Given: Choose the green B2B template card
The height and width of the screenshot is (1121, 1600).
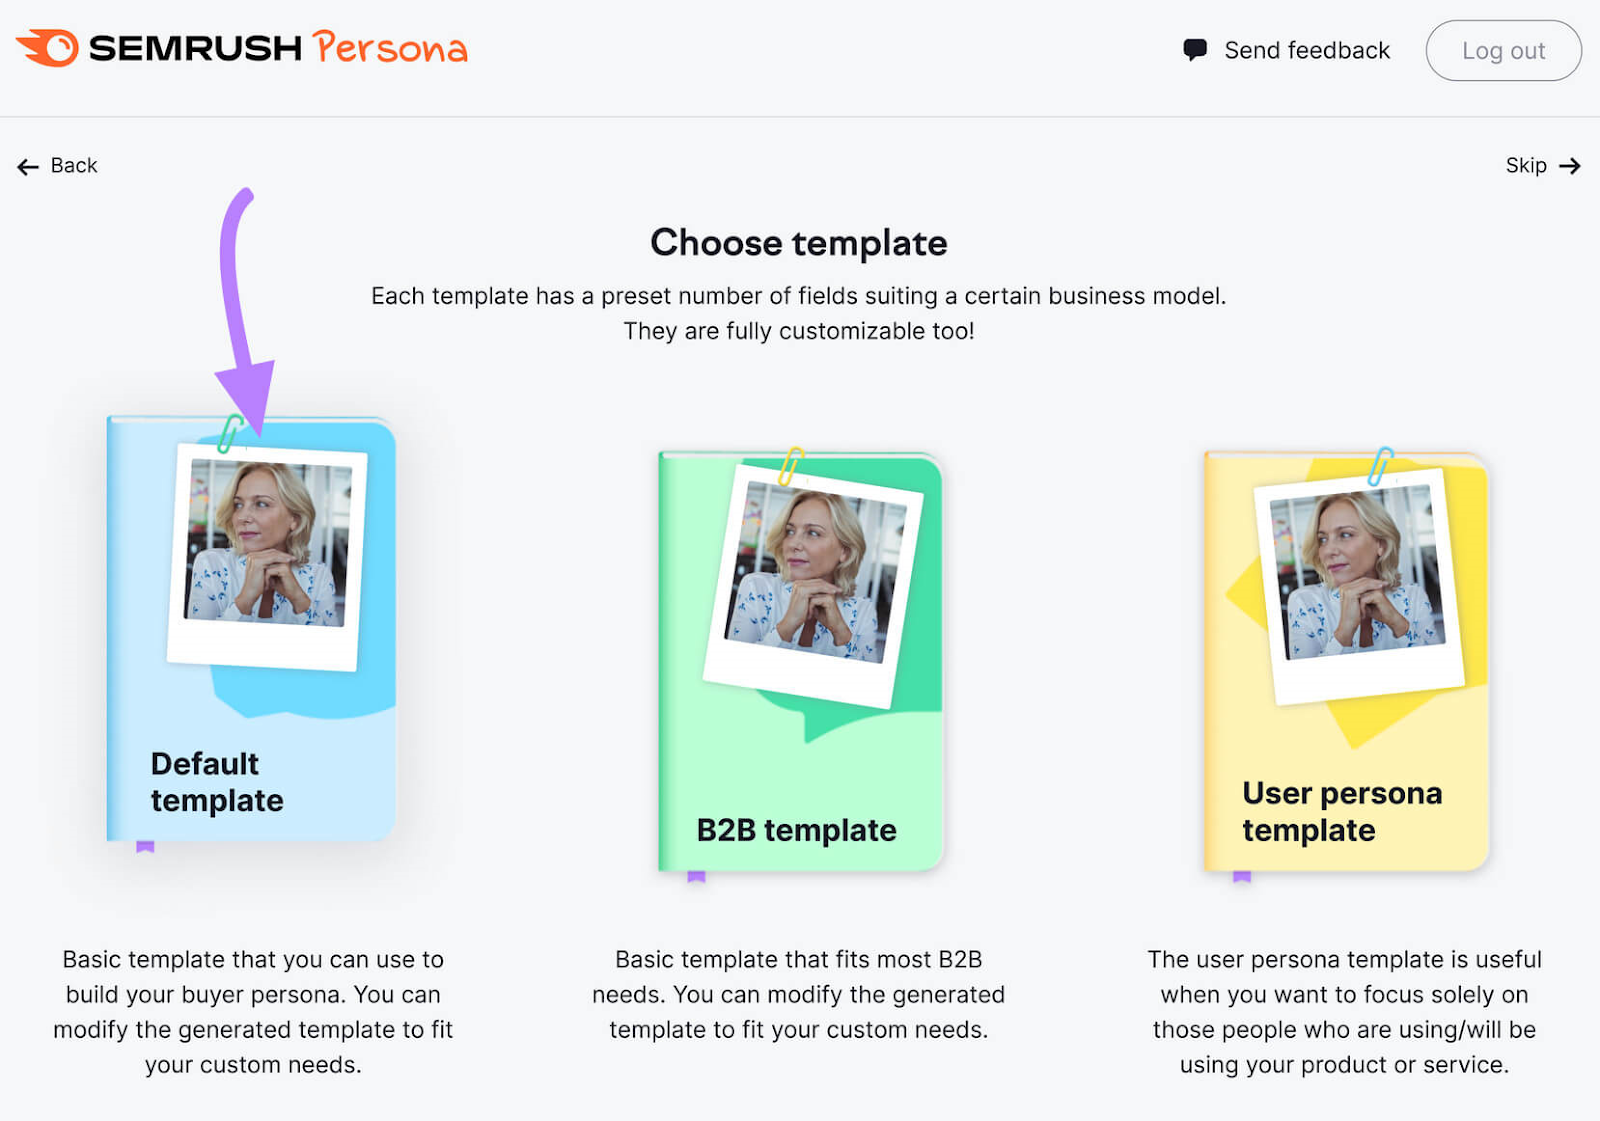Looking at the screenshot, I should (800, 661).
